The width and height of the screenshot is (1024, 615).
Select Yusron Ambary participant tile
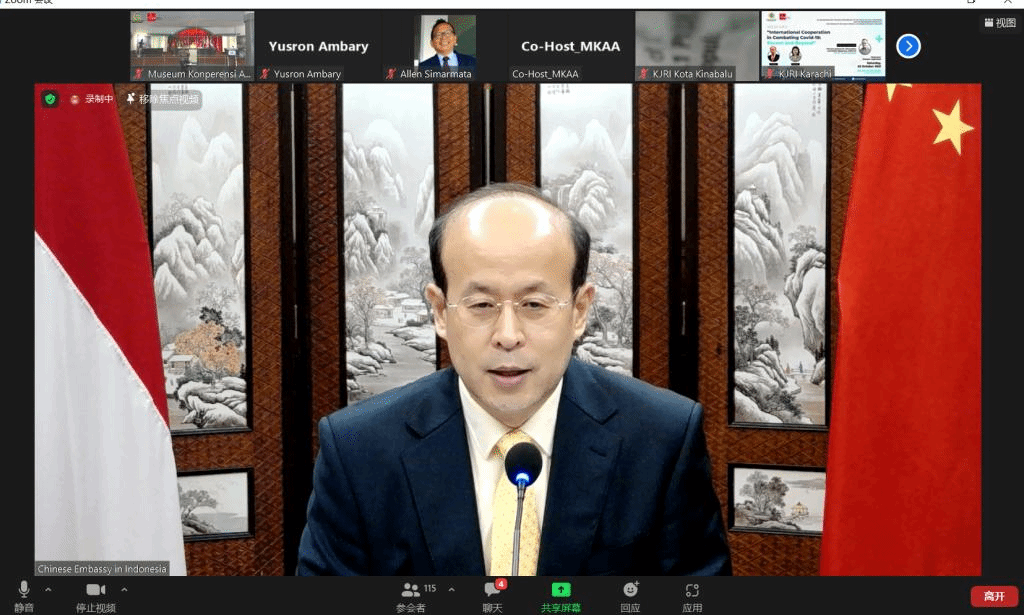pyautogui.click(x=318, y=45)
